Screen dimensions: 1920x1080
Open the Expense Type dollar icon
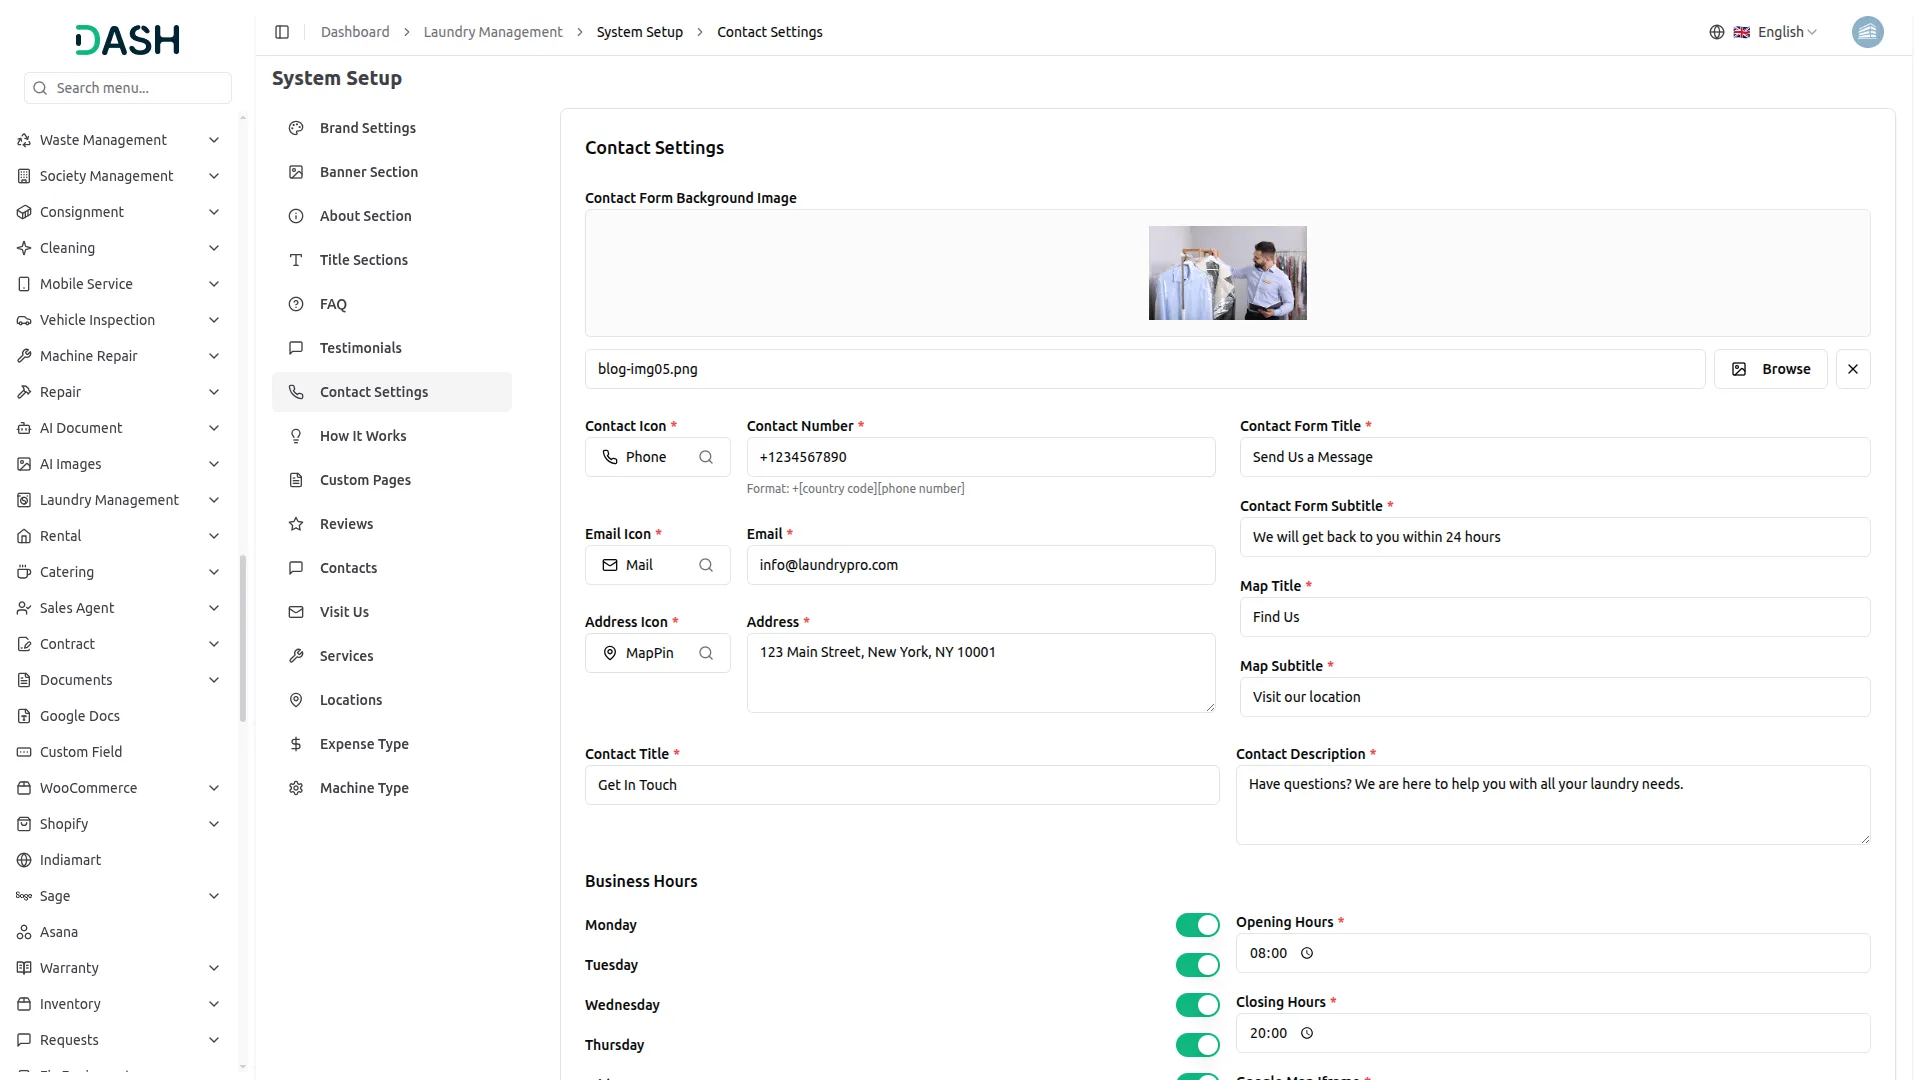pos(295,744)
